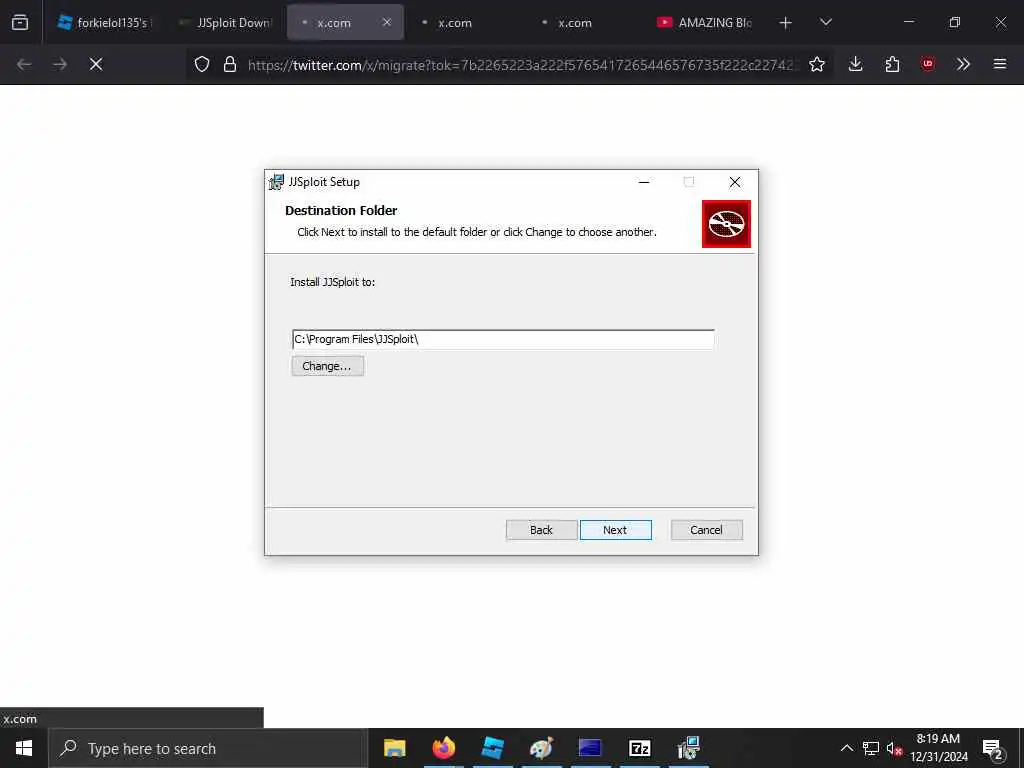1024x768 pixels.
Task: Open uBlock Origin extension icon
Action: coord(928,64)
